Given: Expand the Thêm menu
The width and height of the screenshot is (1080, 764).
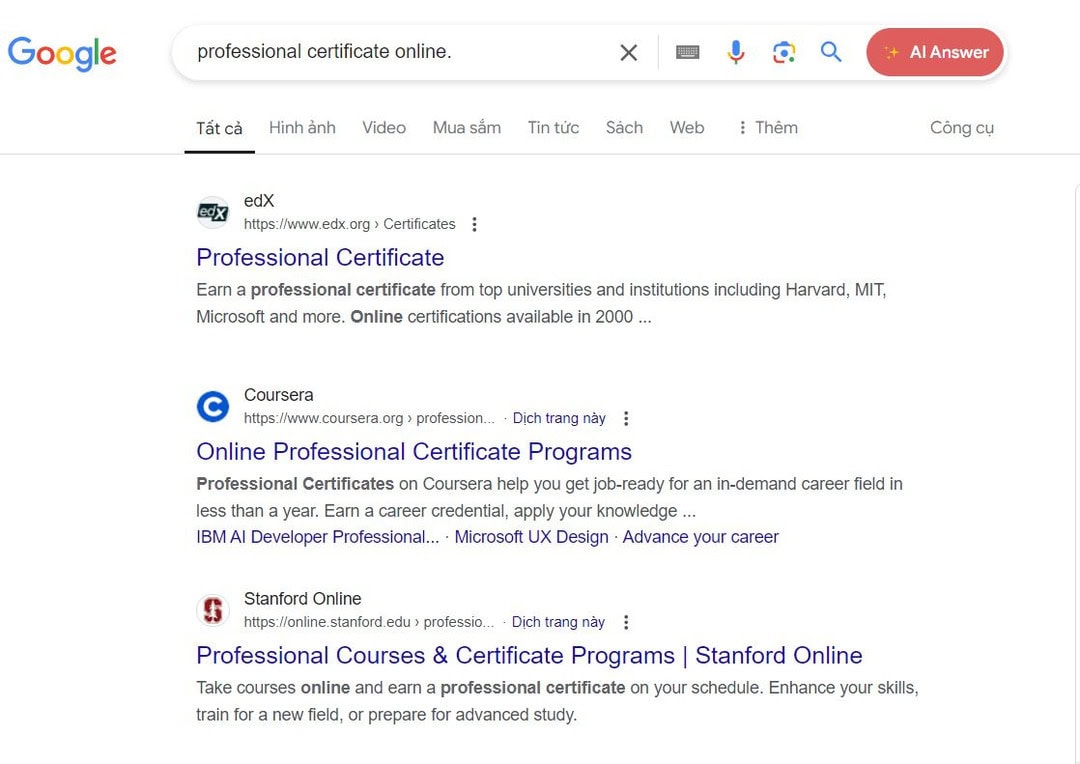Looking at the screenshot, I should tap(768, 127).
